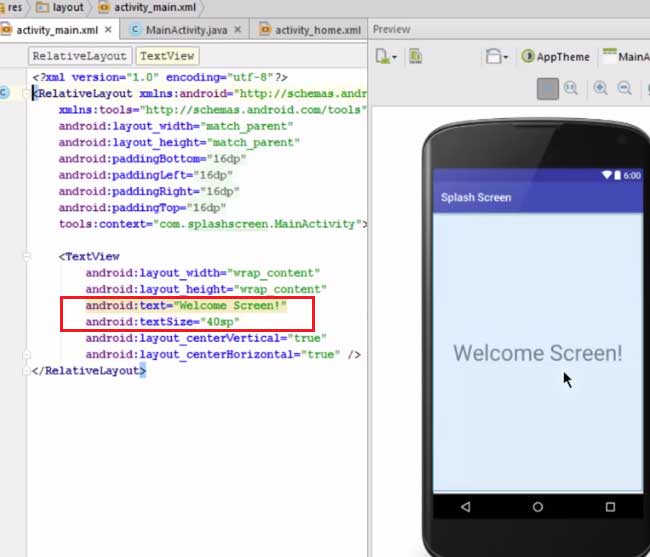
Task: Click the android:layout_centerVertical line
Action: (206, 338)
